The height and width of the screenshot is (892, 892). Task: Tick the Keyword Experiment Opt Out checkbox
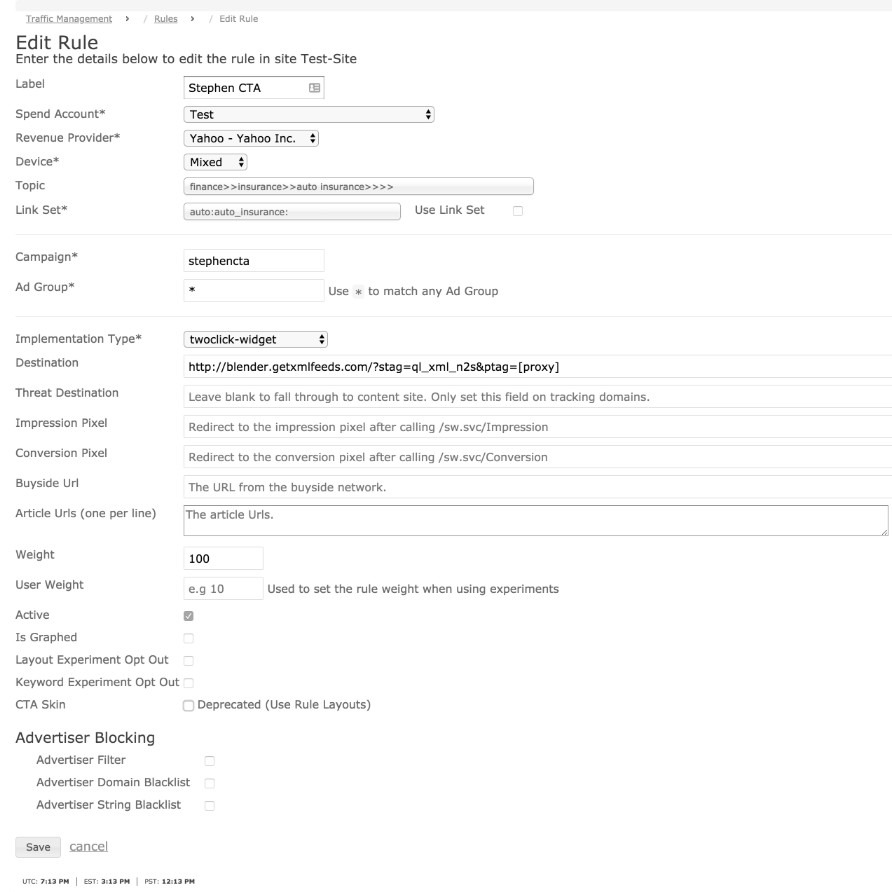pyautogui.click(x=189, y=683)
